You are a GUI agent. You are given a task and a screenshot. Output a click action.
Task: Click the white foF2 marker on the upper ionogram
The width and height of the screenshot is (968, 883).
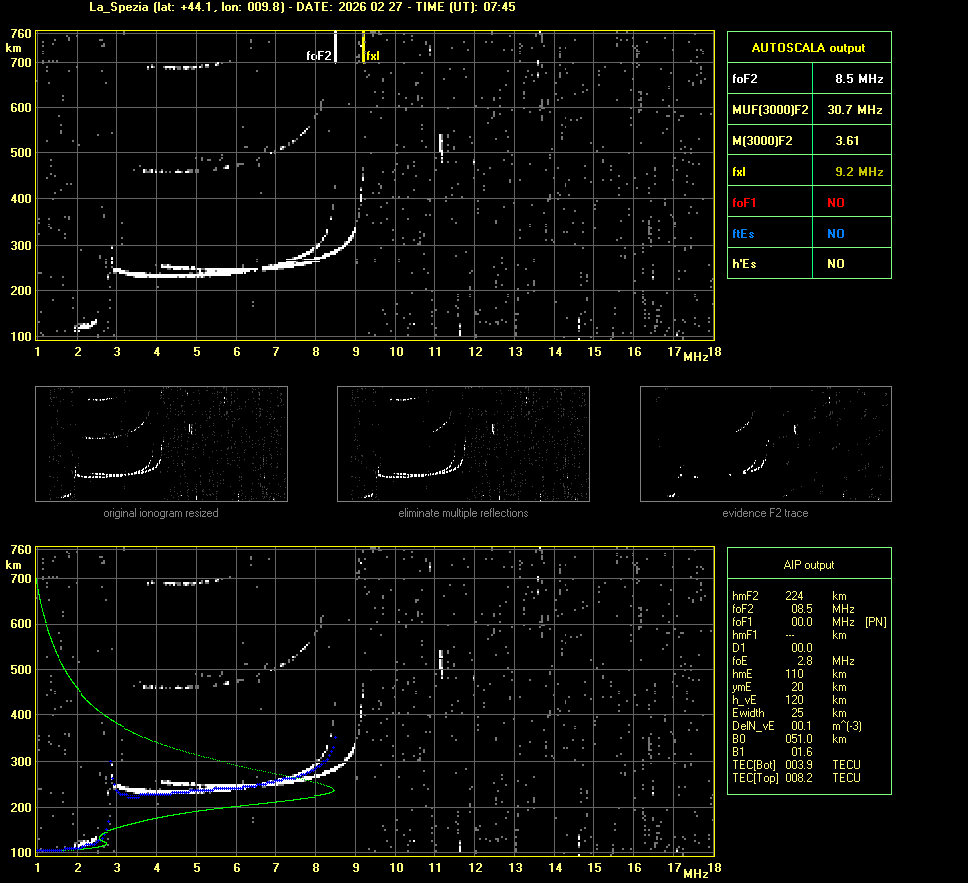335,48
